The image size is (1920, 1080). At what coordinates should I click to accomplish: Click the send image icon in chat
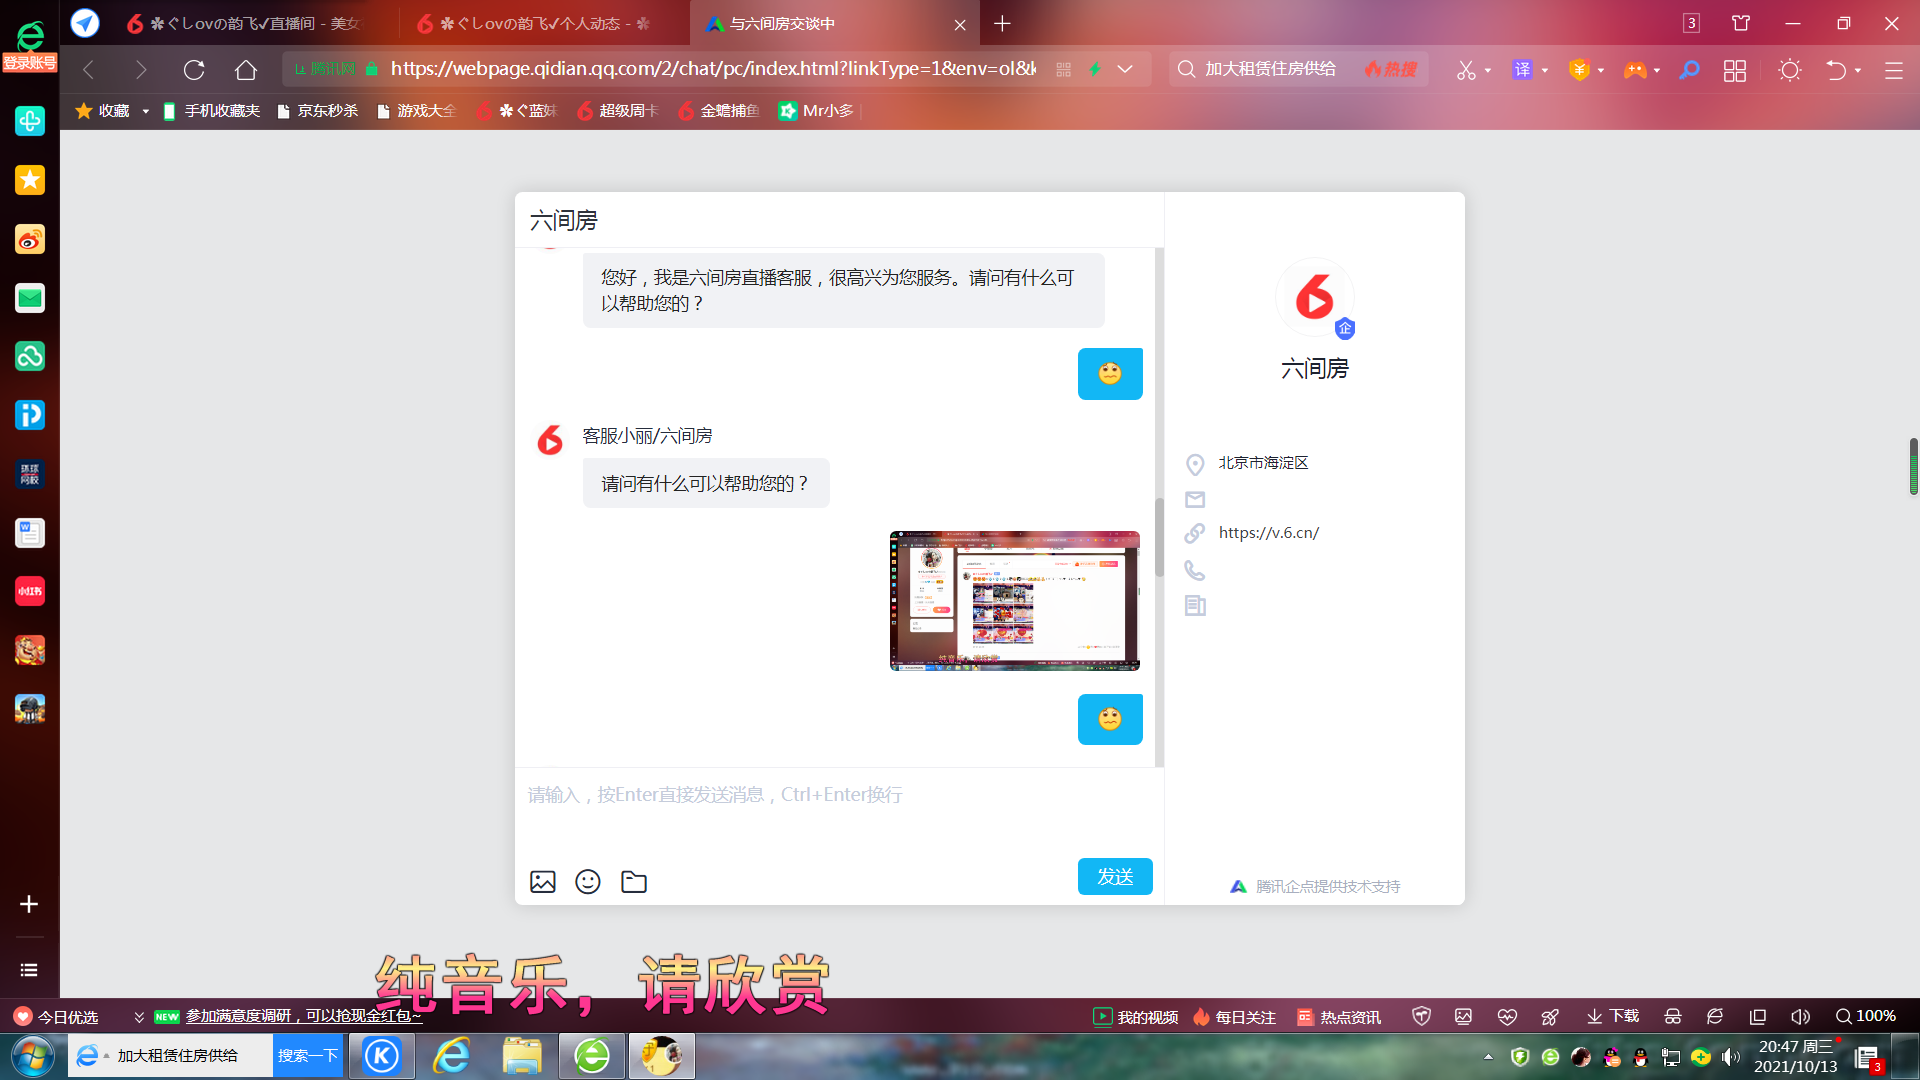tap(543, 882)
